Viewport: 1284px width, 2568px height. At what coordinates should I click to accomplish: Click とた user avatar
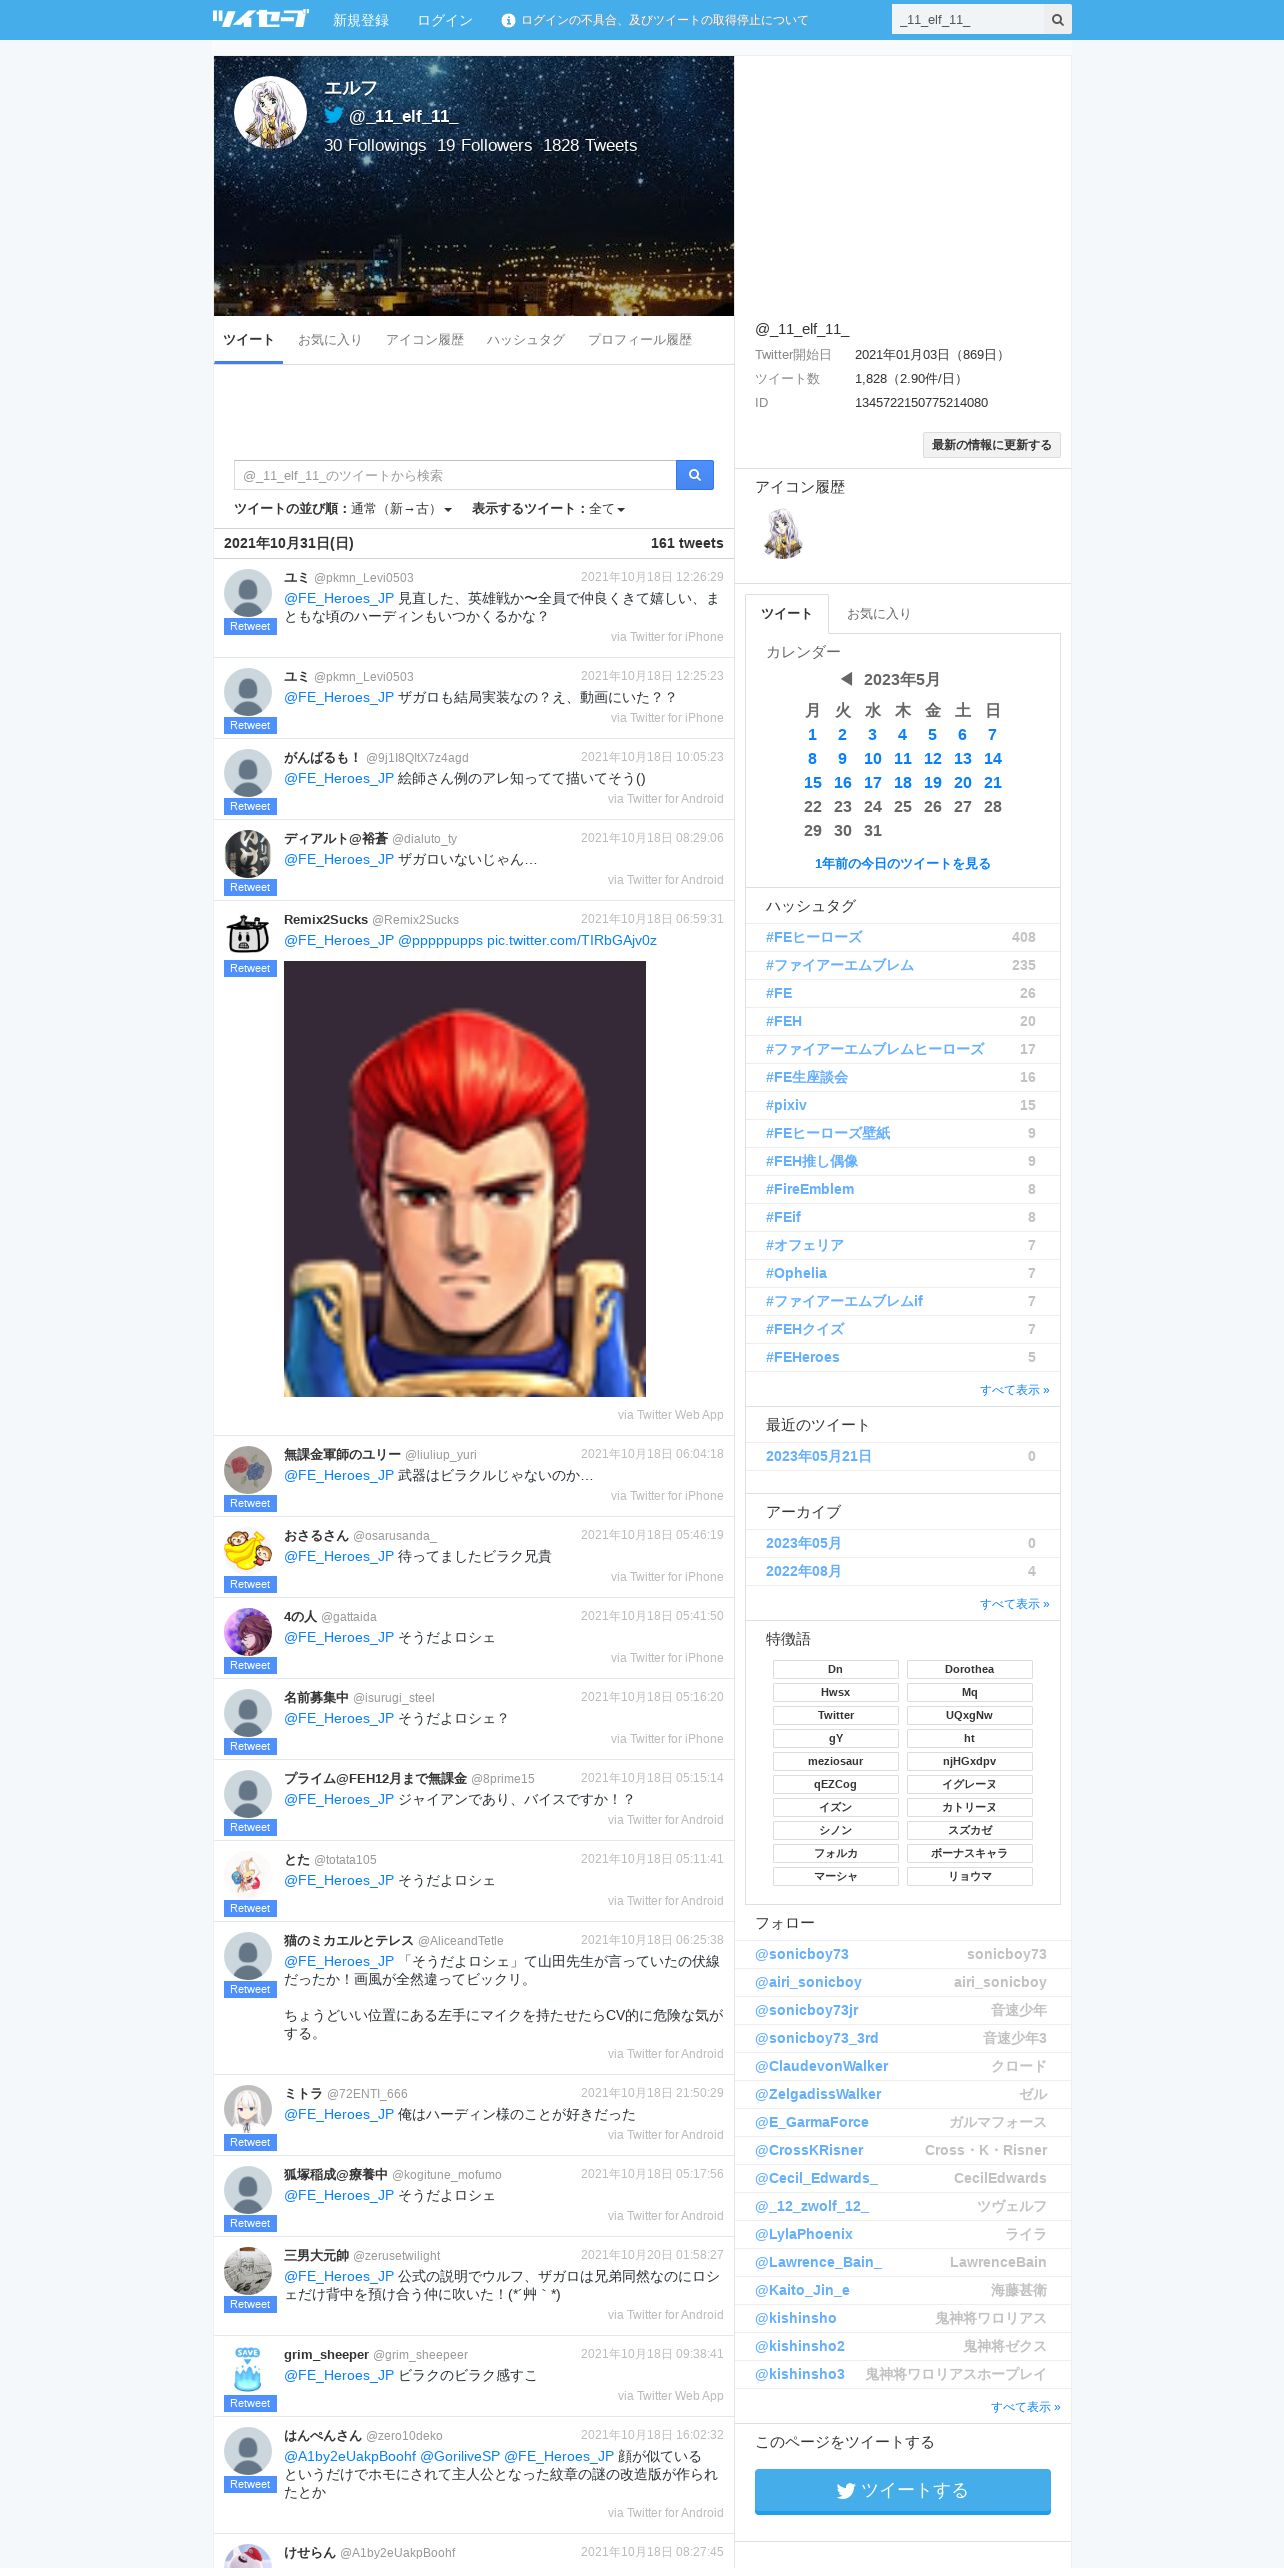click(248, 1875)
